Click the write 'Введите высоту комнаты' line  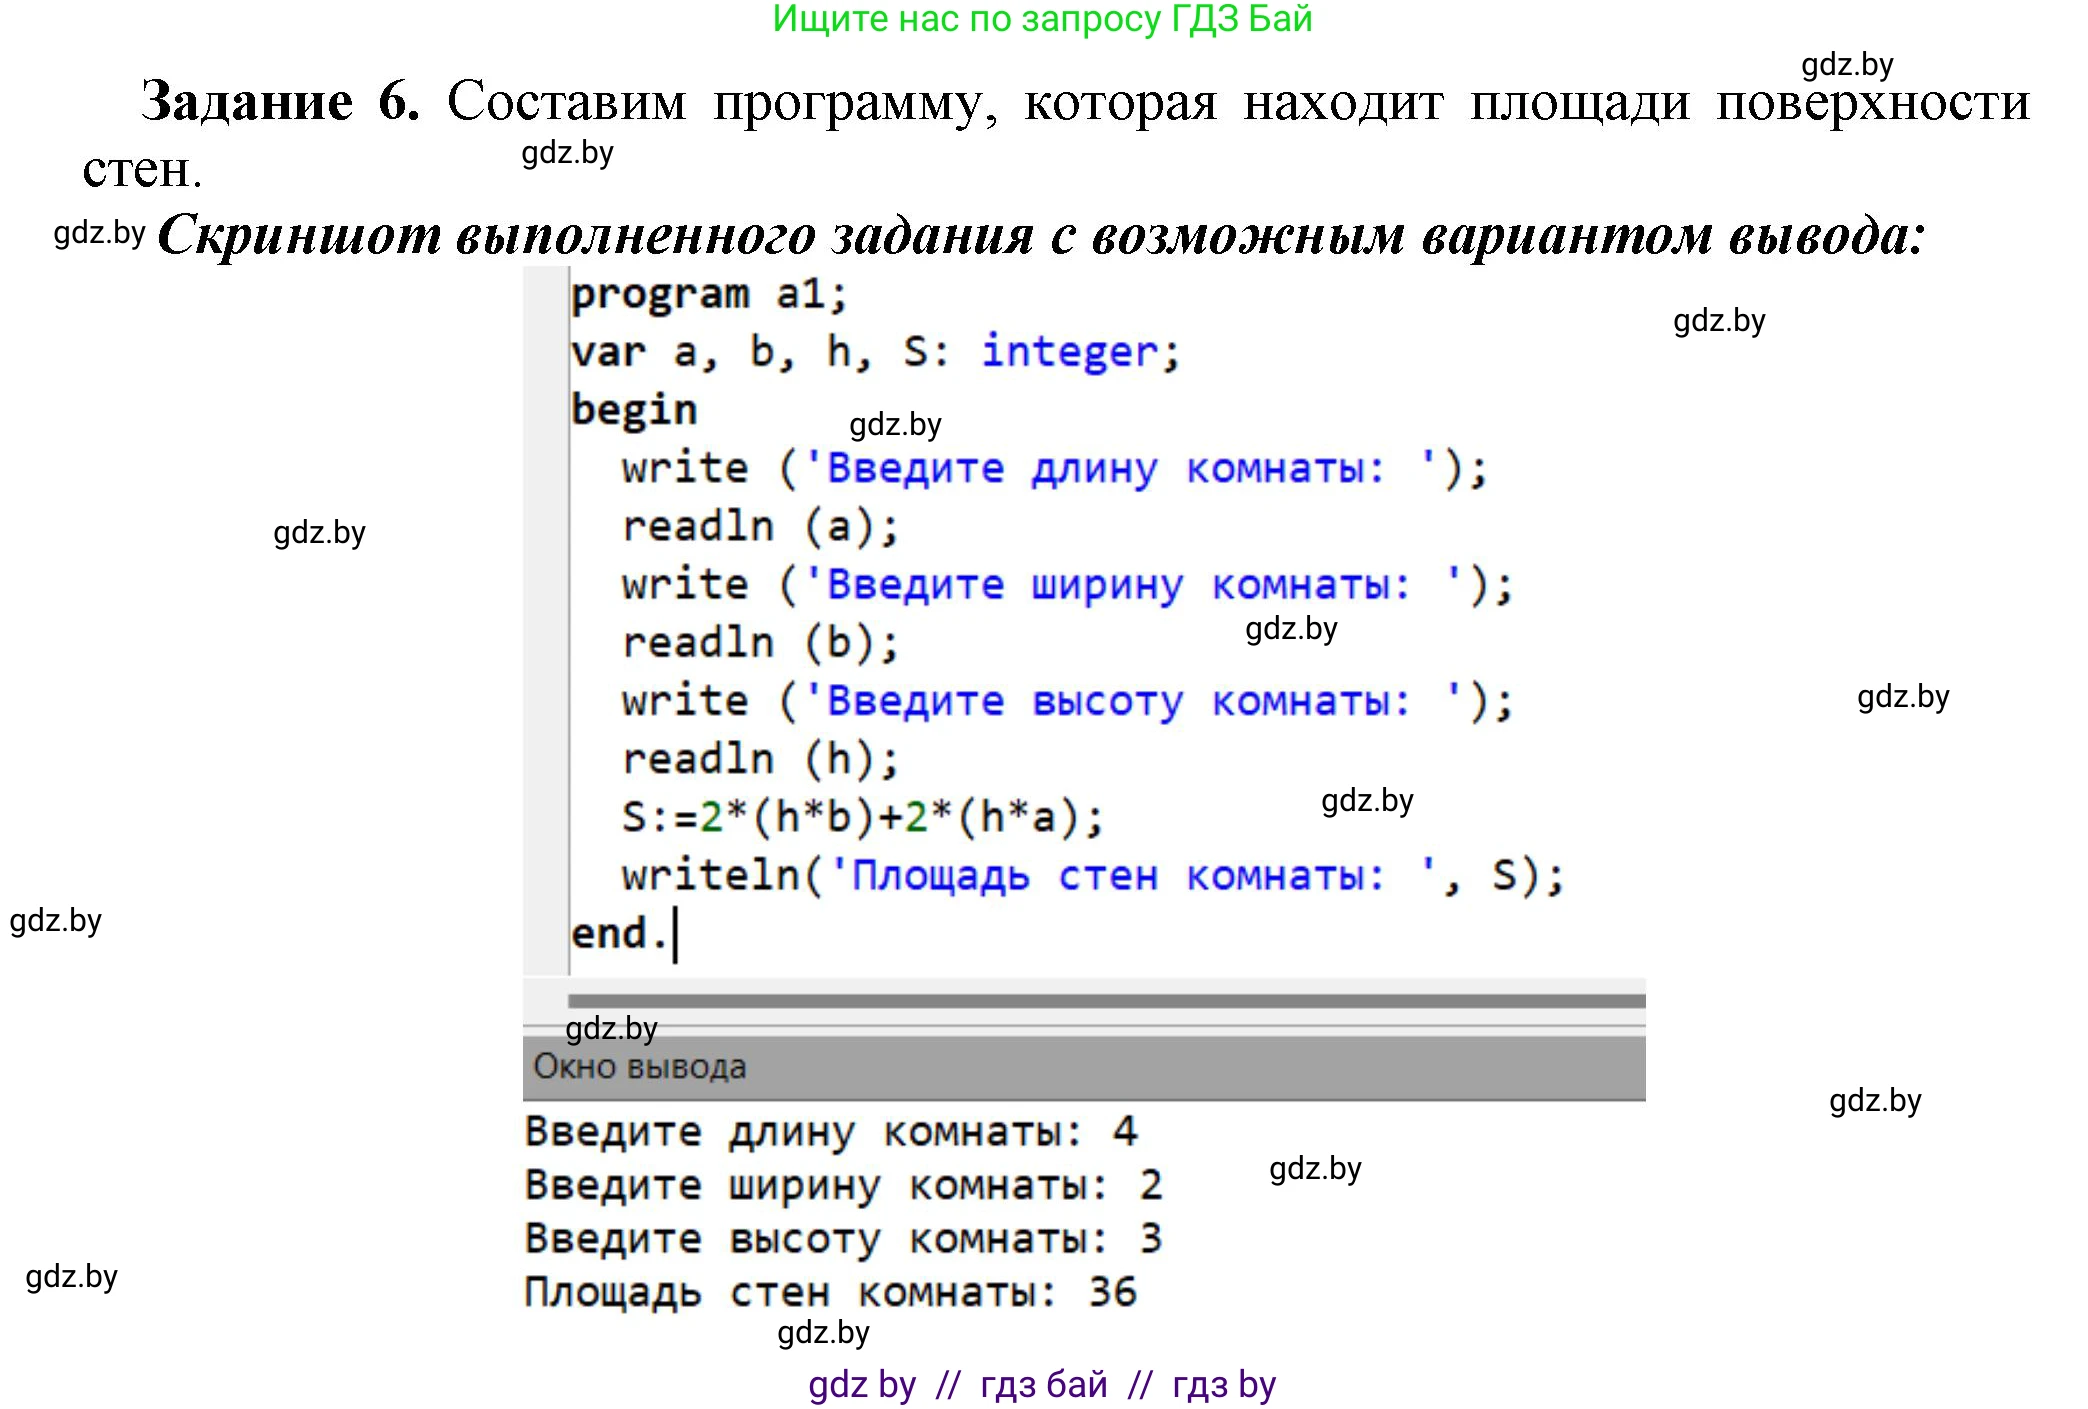pos(1067,700)
